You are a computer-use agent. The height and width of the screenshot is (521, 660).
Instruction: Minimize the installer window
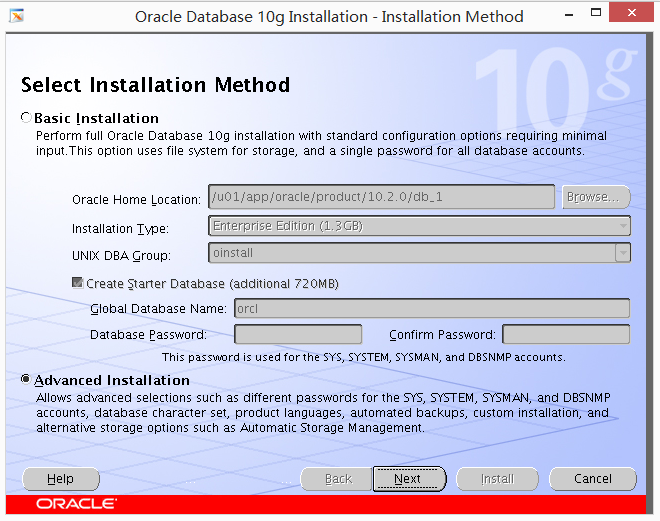click(569, 14)
